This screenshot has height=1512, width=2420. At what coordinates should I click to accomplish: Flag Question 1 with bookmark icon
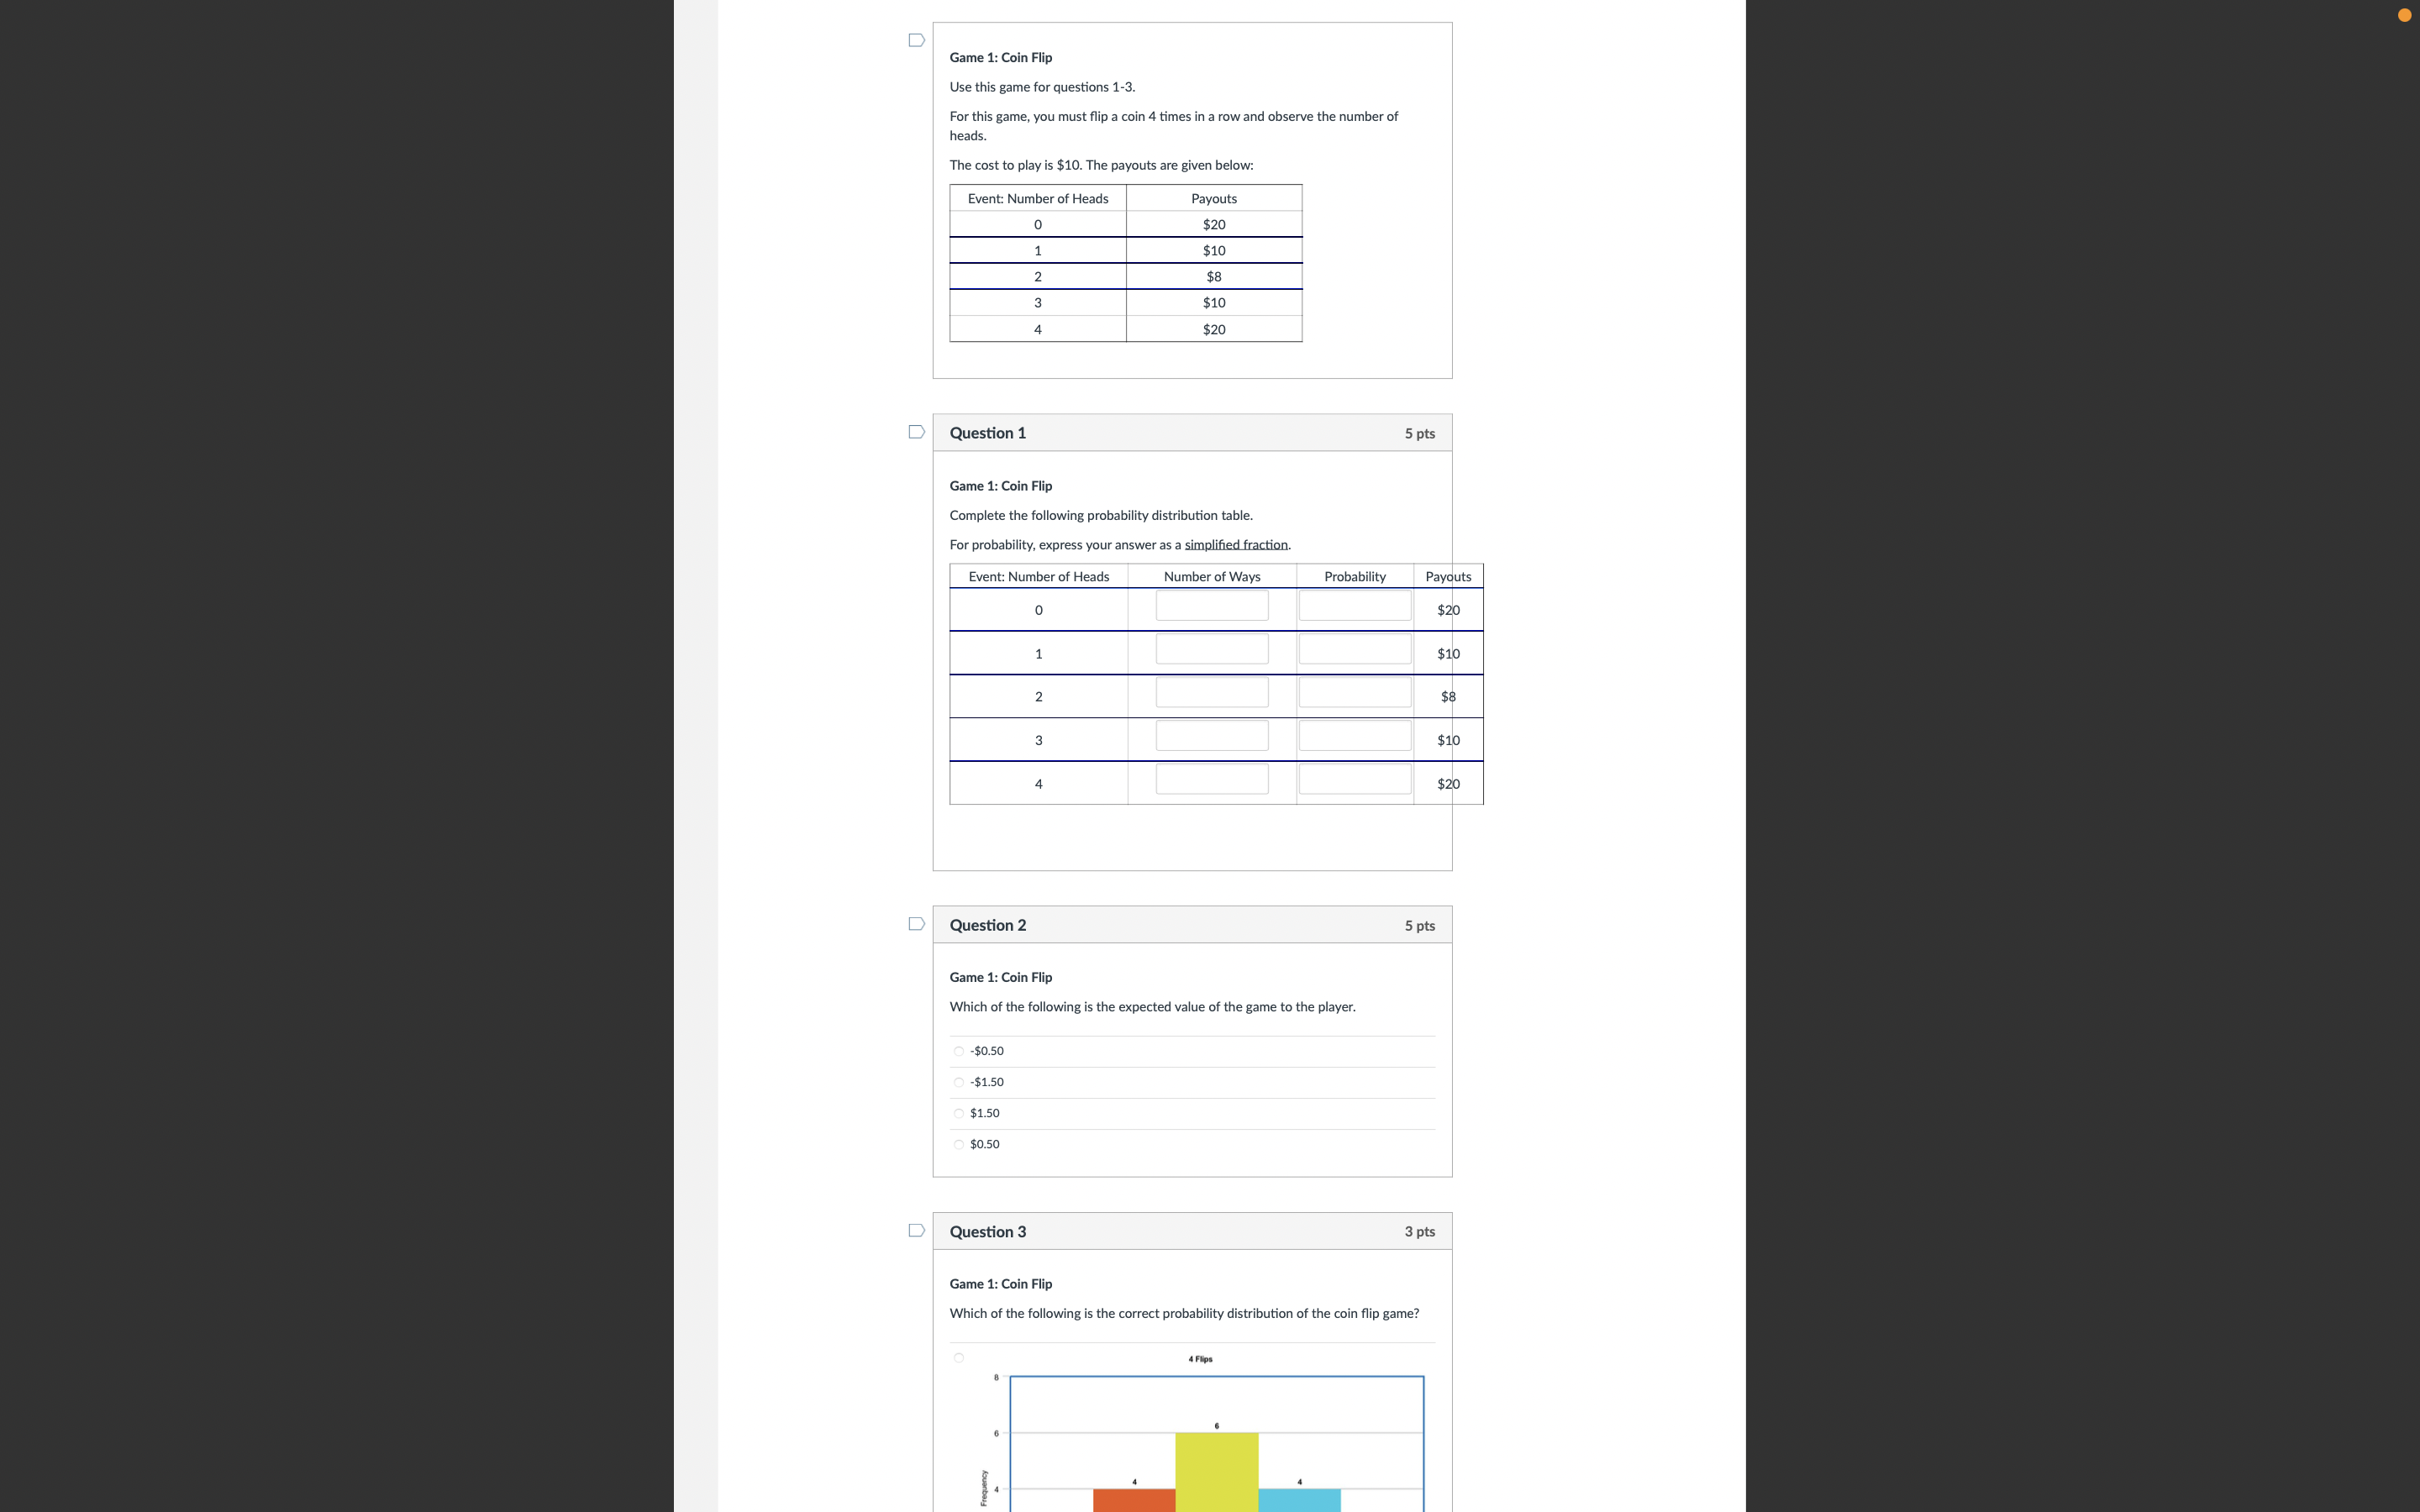pos(916,432)
